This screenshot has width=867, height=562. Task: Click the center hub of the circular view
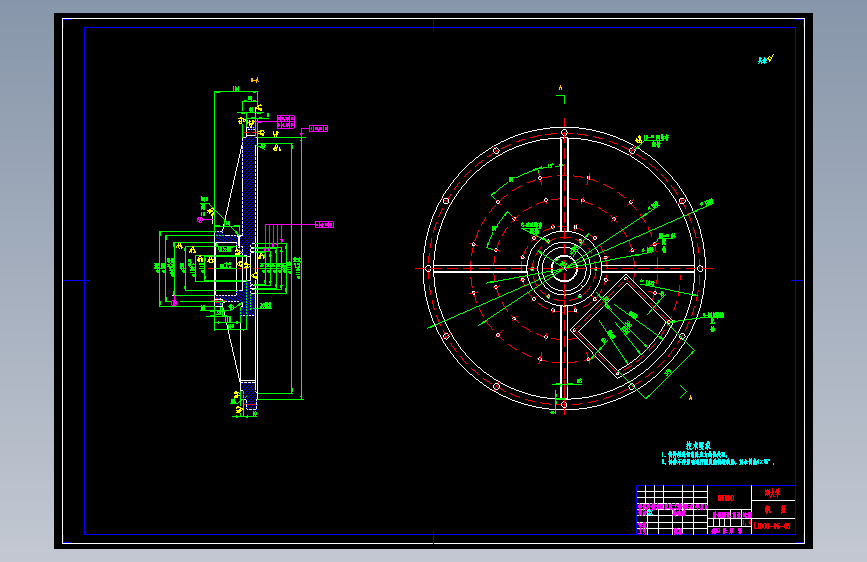coord(564,268)
